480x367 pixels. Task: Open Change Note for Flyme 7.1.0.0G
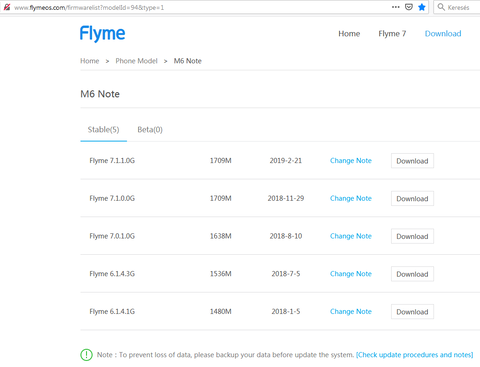pyautogui.click(x=351, y=198)
